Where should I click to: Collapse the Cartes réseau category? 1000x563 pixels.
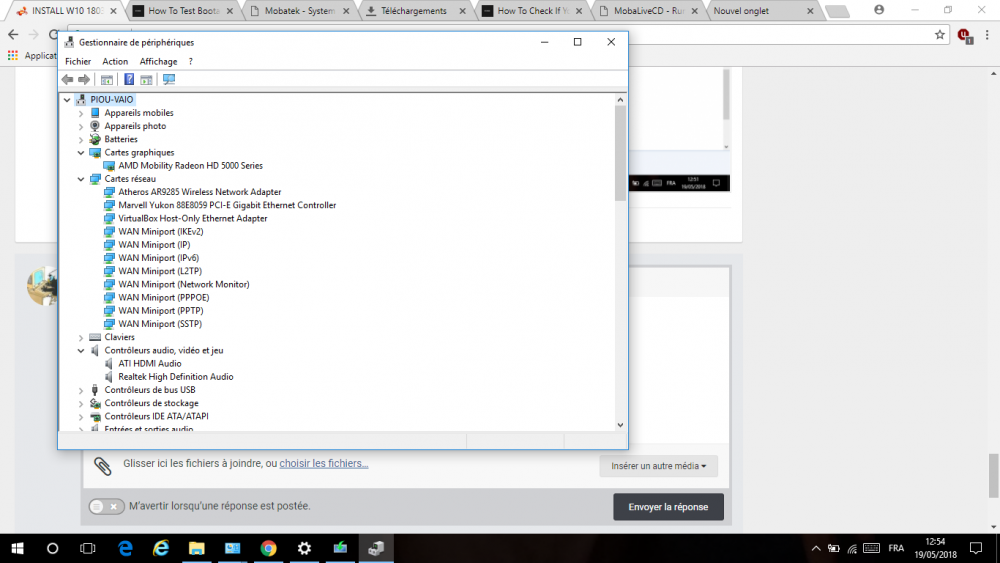[81, 179]
